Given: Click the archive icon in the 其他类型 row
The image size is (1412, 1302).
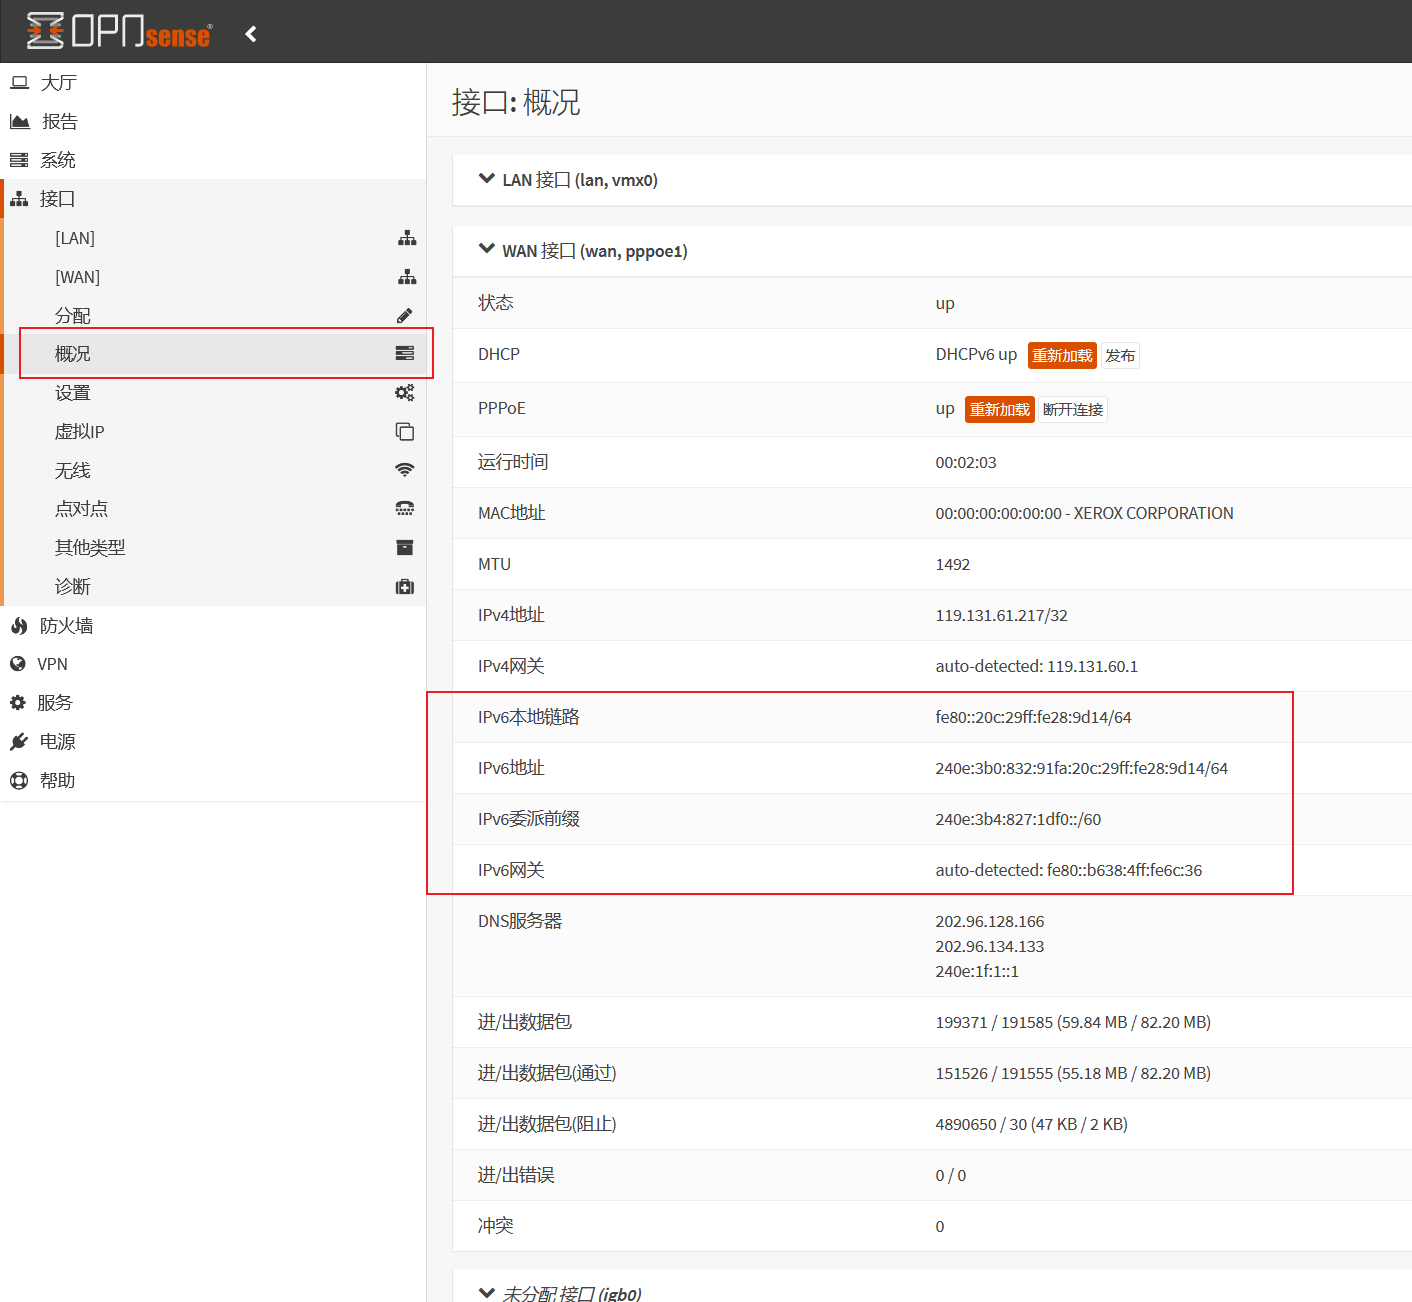Looking at the screenshot, I should 405,548.
